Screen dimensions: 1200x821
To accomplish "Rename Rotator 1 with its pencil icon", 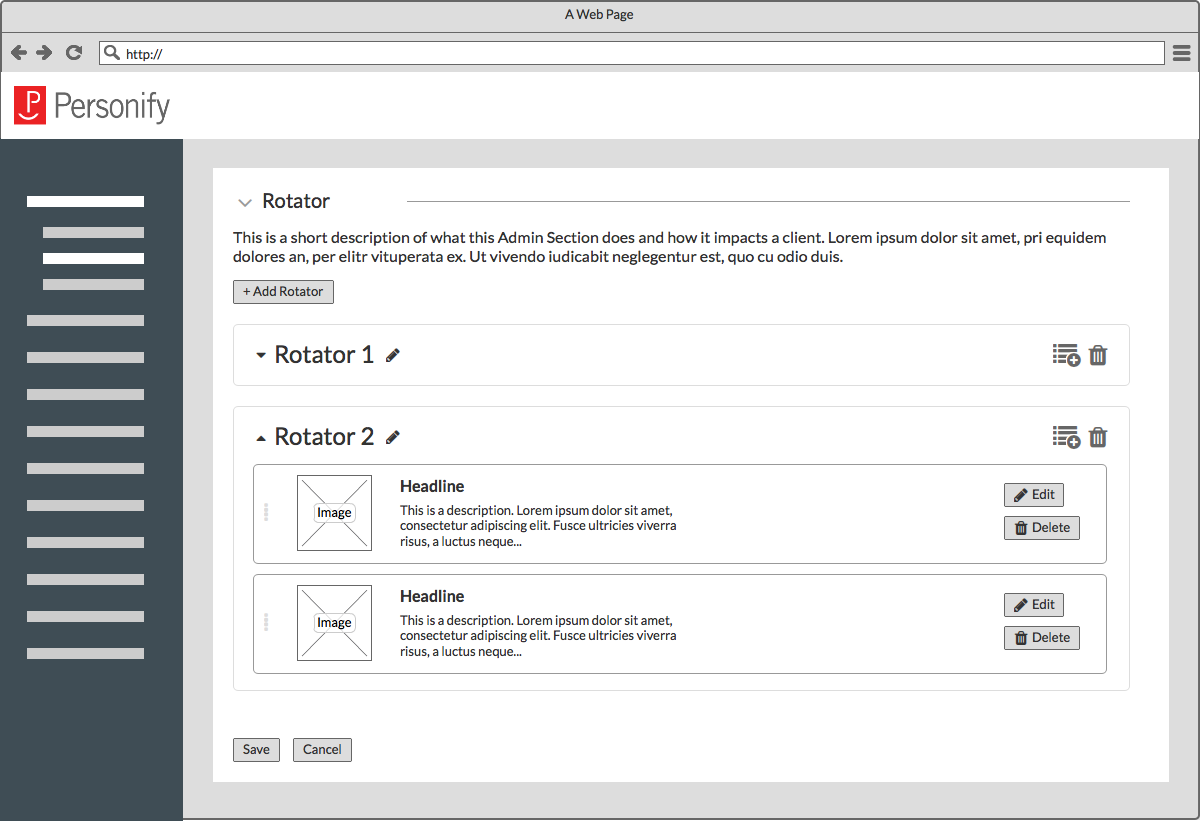I will (x=393, y=355).
